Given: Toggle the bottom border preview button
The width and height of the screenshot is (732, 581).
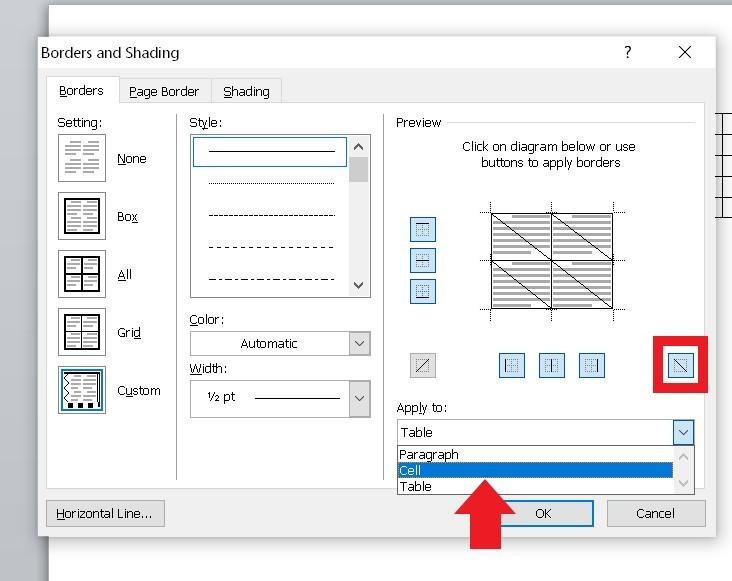Looking at the screenshot, I should tap(422, 292).
